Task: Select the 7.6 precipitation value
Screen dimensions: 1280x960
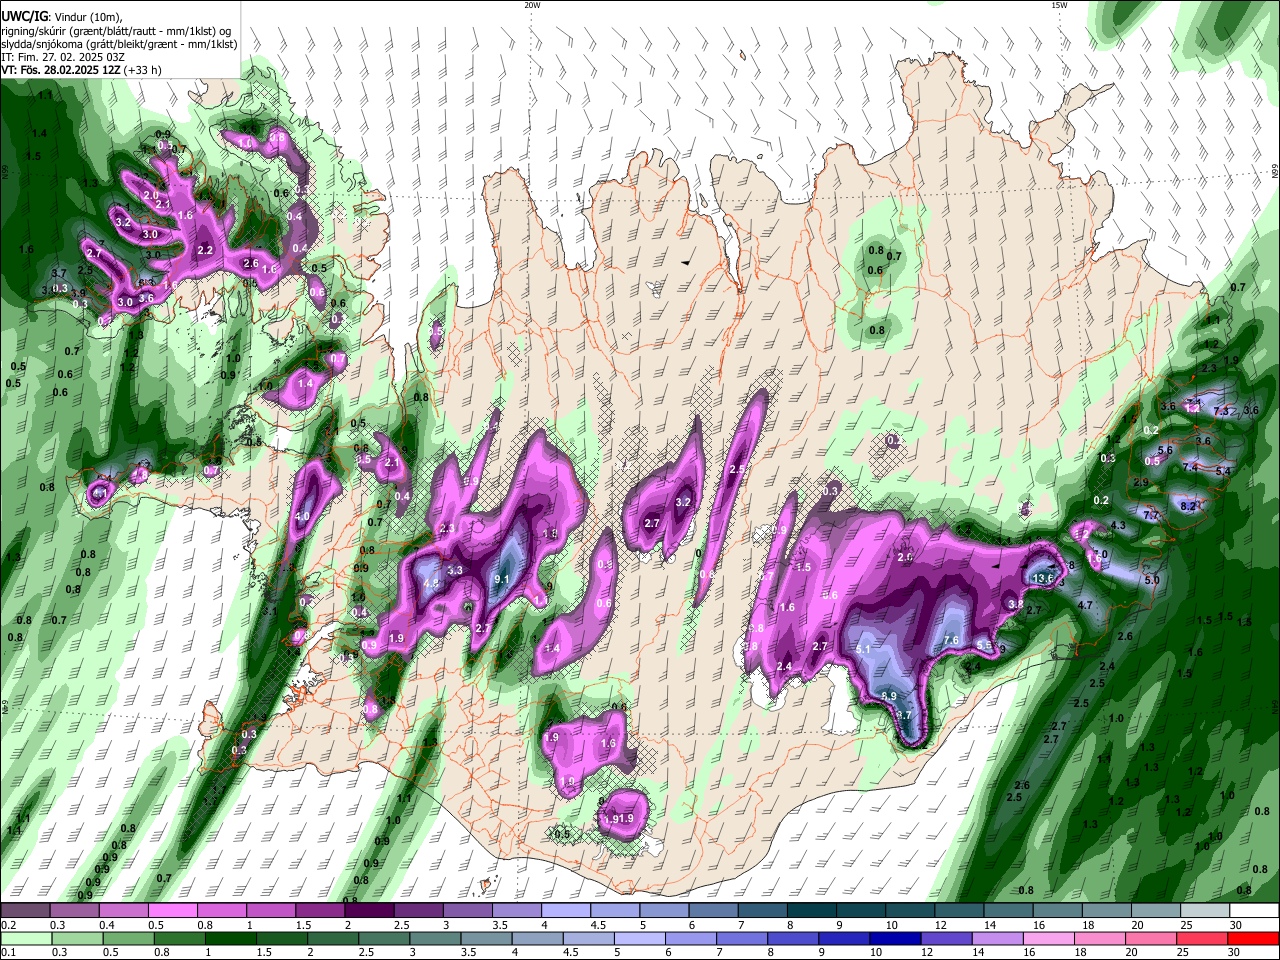Action: [x=951, y=640]
